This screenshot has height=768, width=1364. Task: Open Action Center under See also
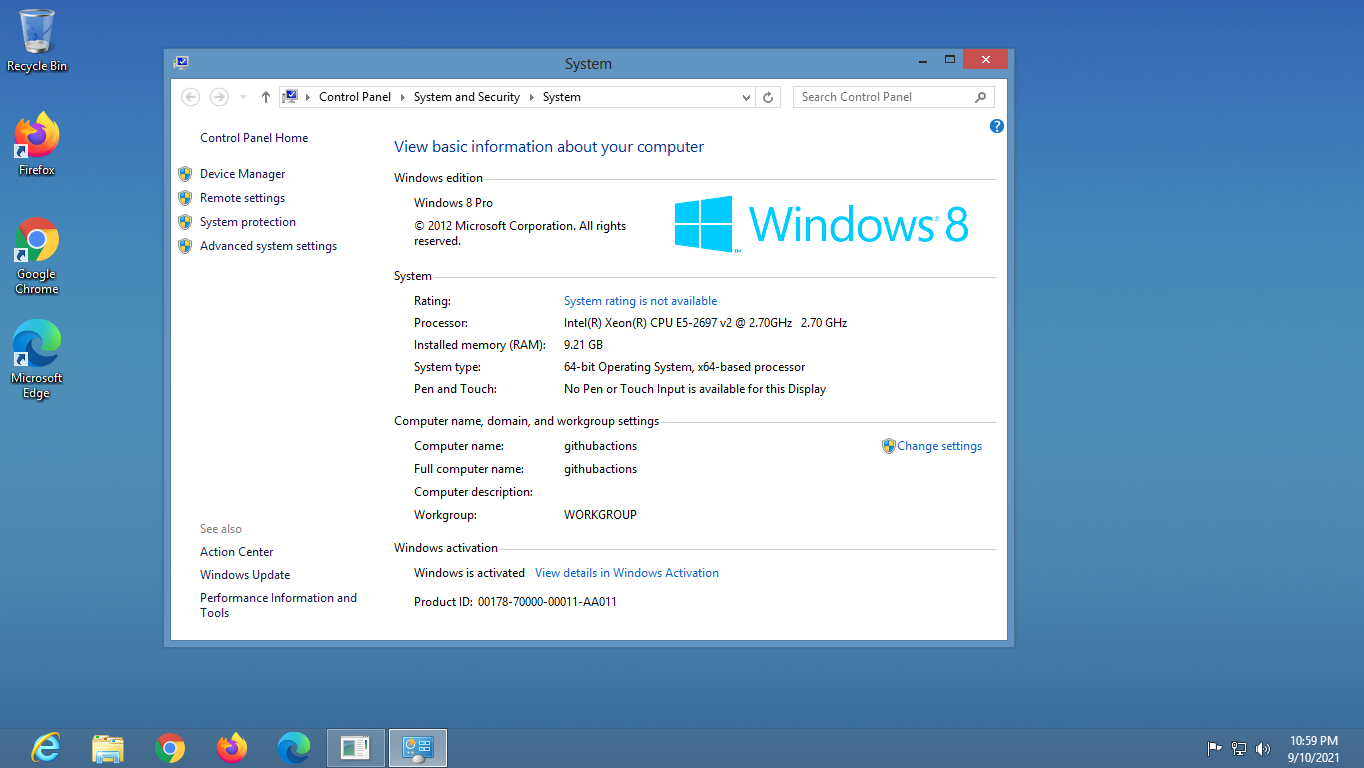tap(236, 552)
